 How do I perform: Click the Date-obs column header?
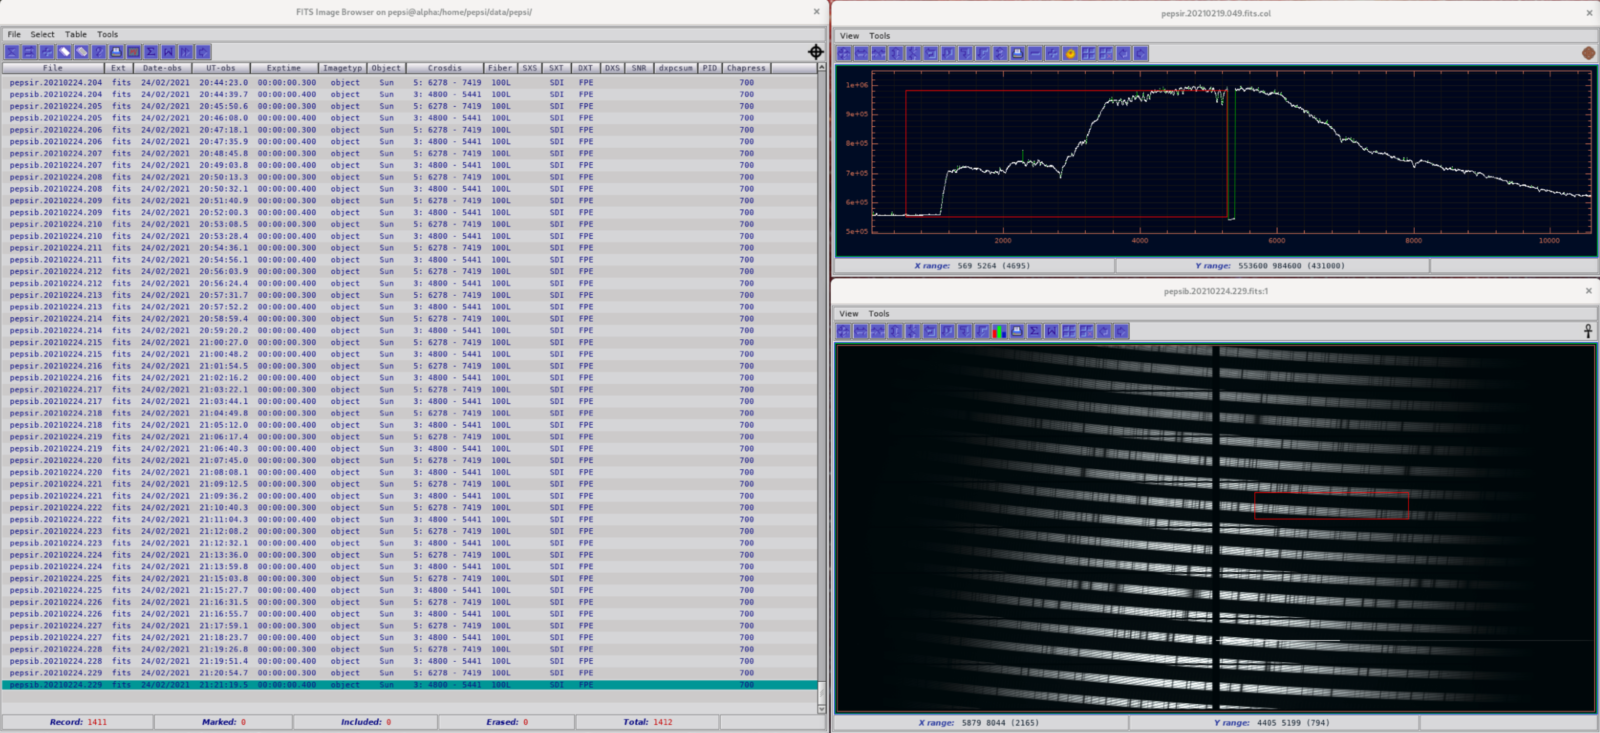(162, 68)
